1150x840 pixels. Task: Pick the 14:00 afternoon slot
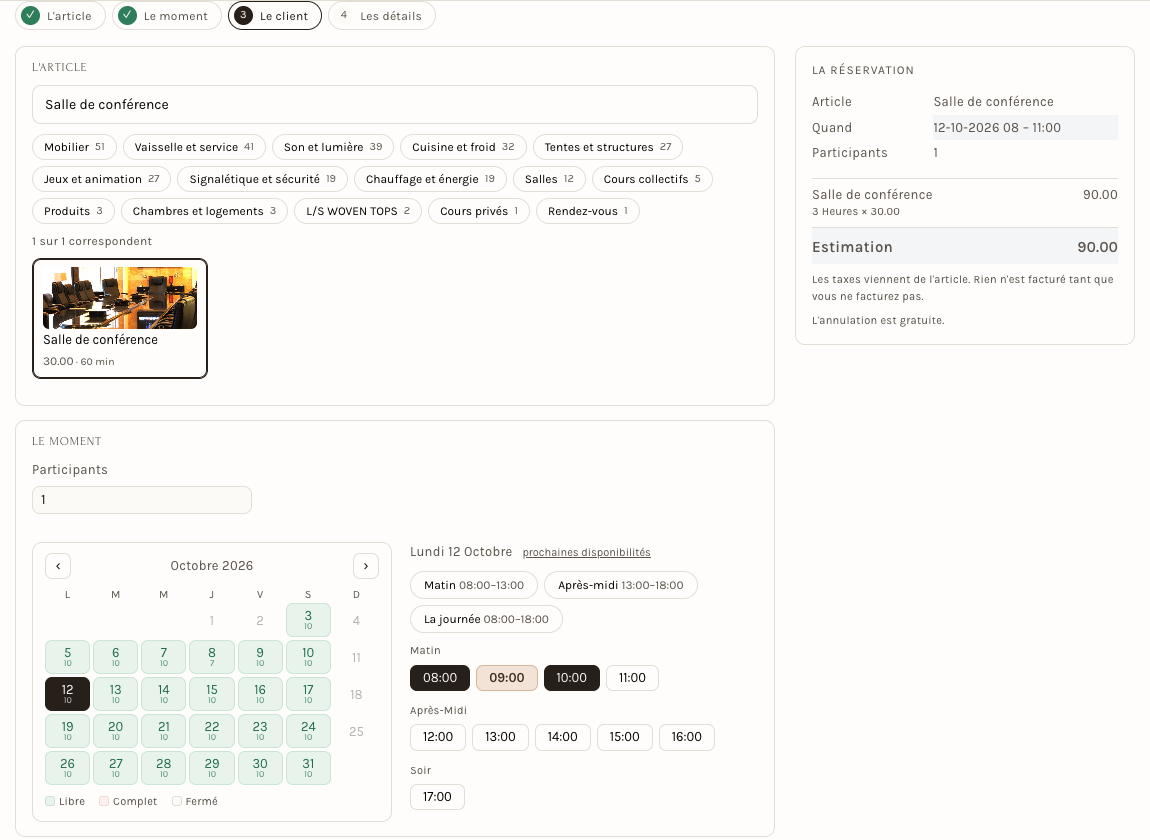(x=563, y=737)
